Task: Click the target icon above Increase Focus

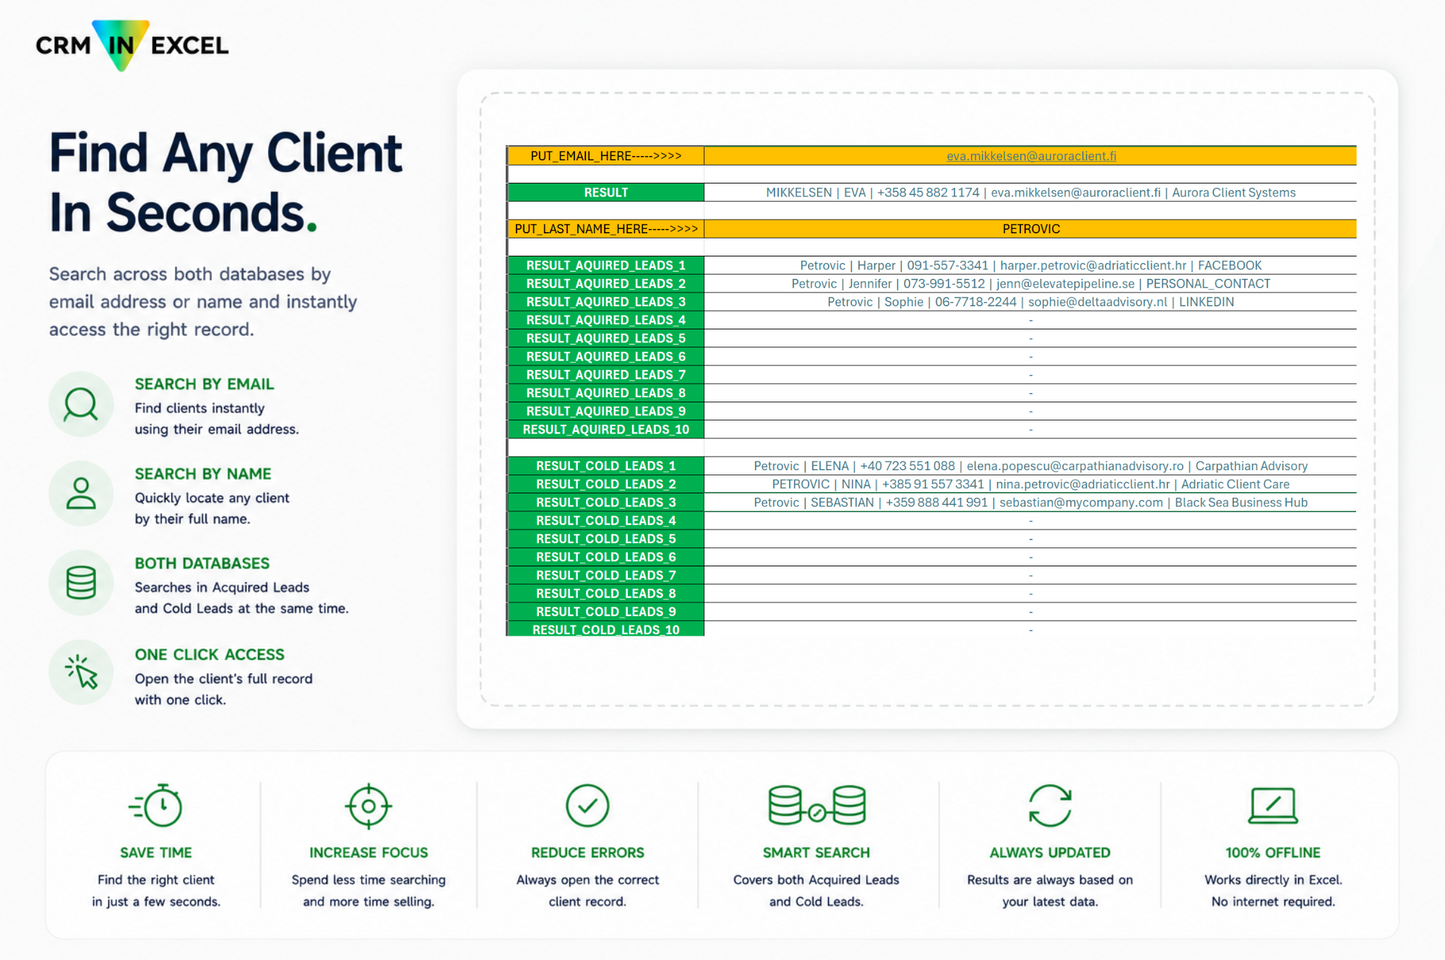Action: (368, 805)
